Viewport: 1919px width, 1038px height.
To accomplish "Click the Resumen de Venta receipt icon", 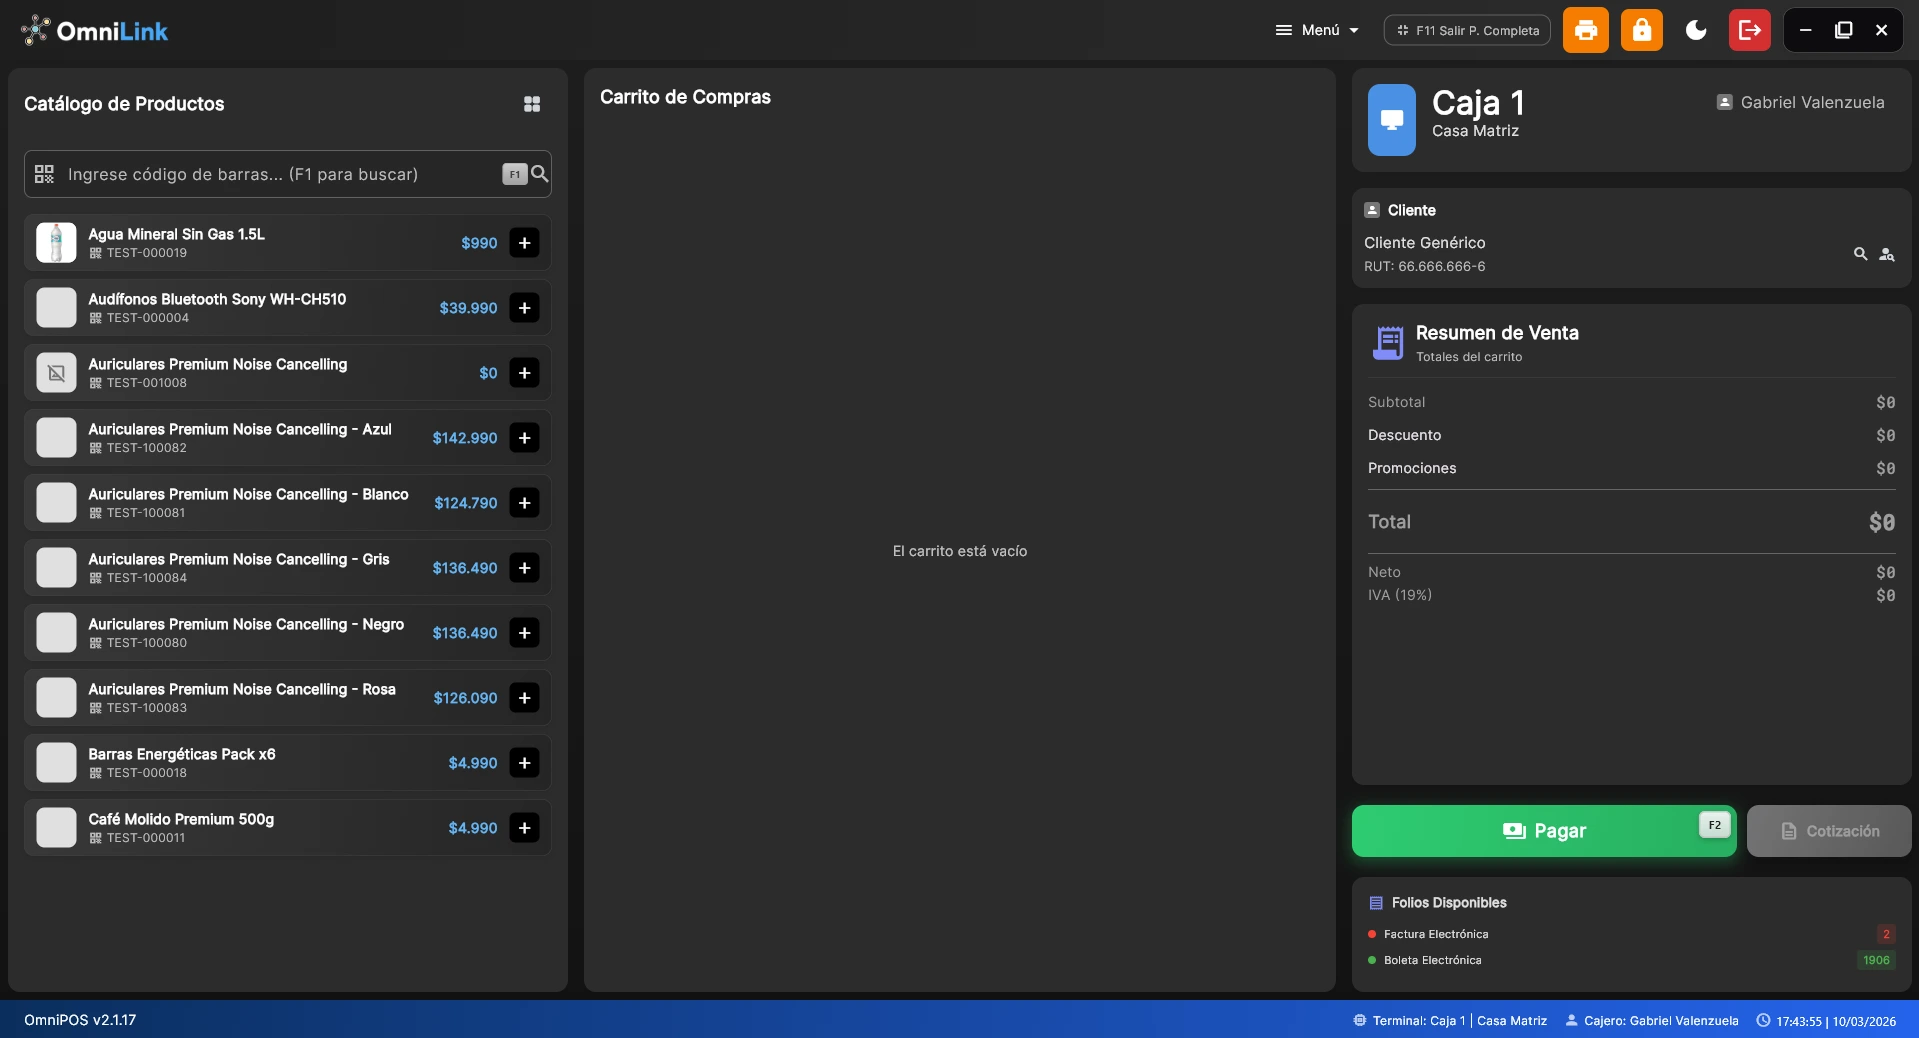I will [1388, 343].
